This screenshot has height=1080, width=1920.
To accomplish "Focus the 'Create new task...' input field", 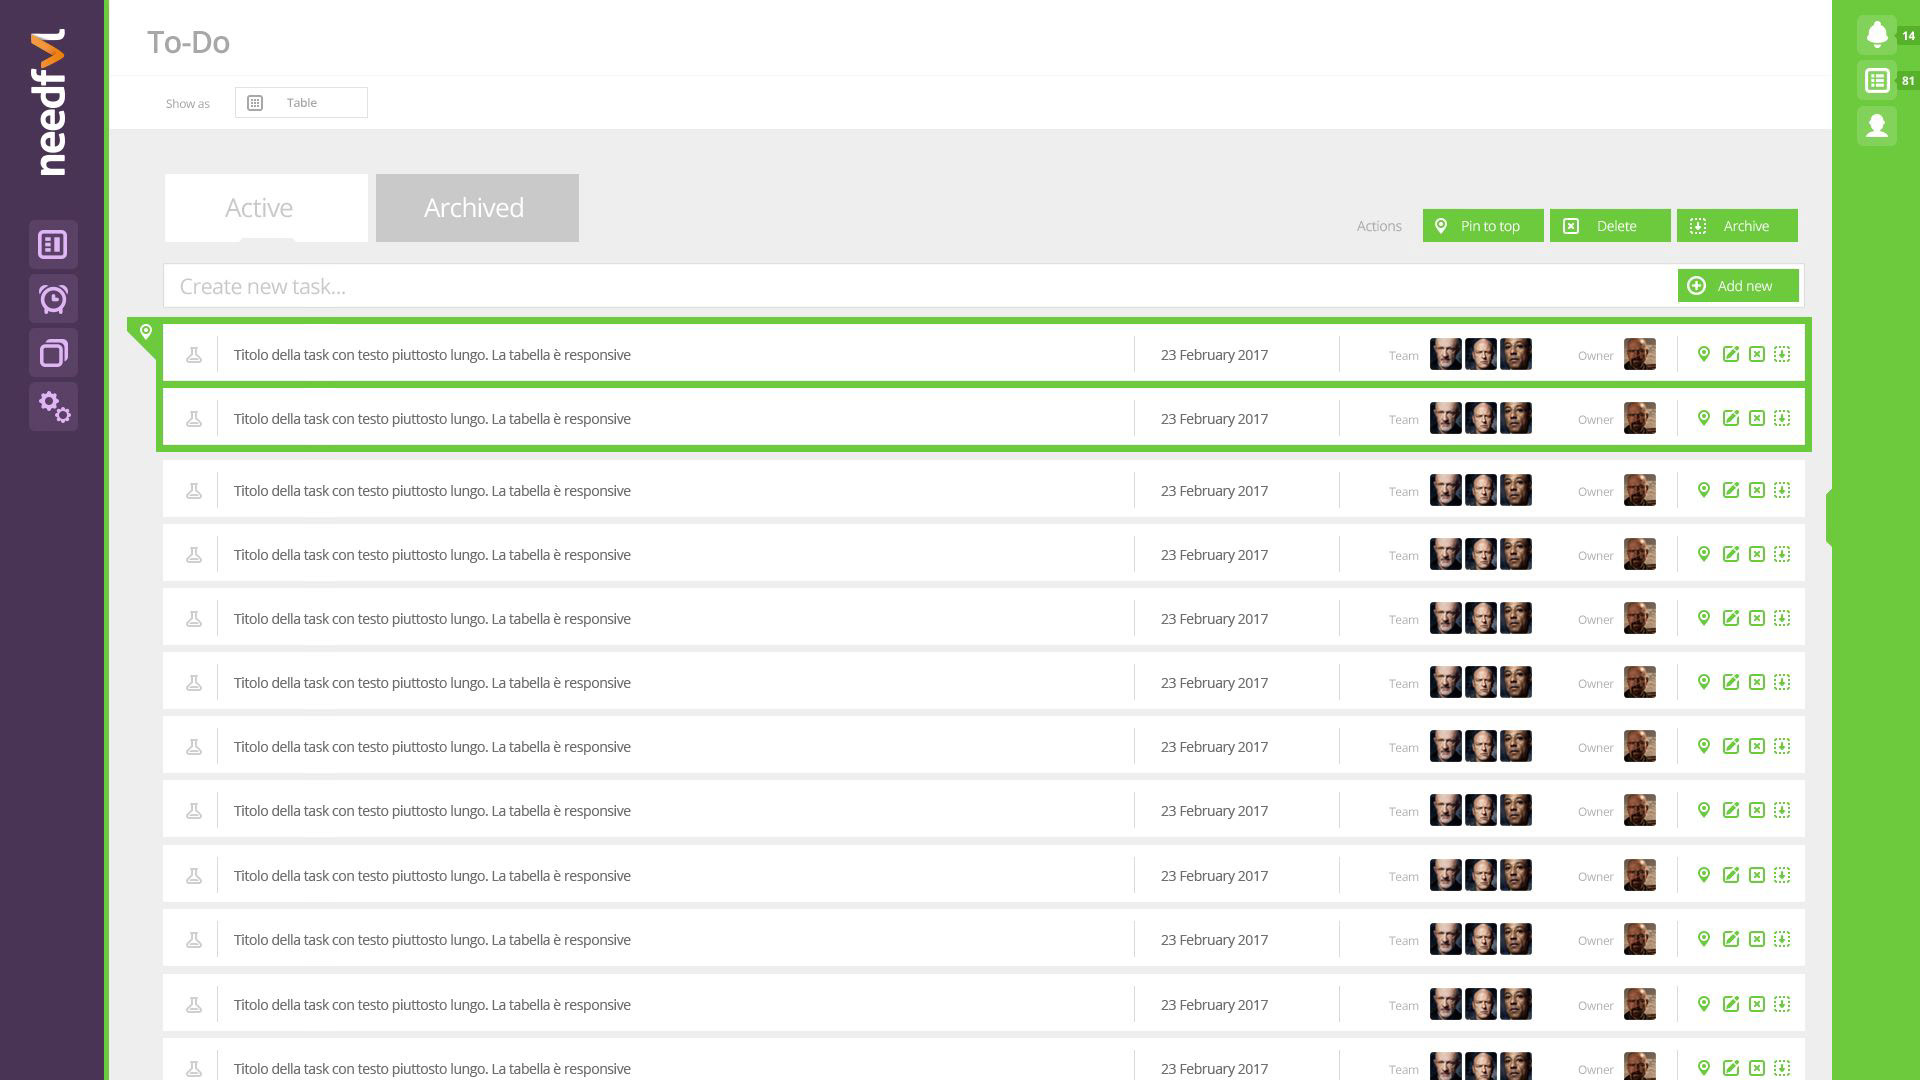I will pyautogui.click(x=920, y=287).
